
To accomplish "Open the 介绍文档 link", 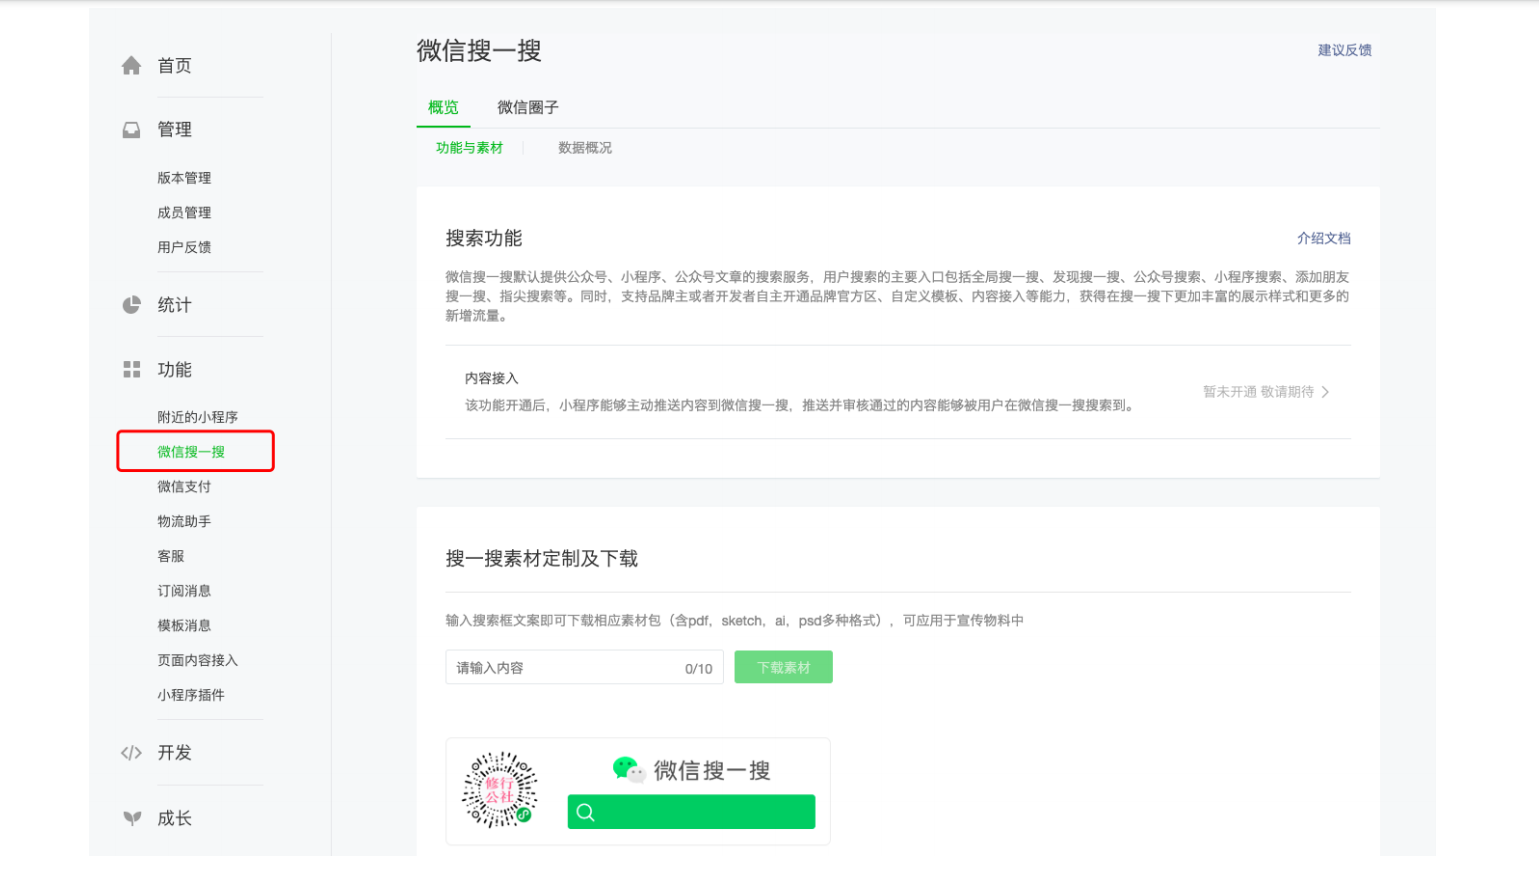I will point(1324,238).
